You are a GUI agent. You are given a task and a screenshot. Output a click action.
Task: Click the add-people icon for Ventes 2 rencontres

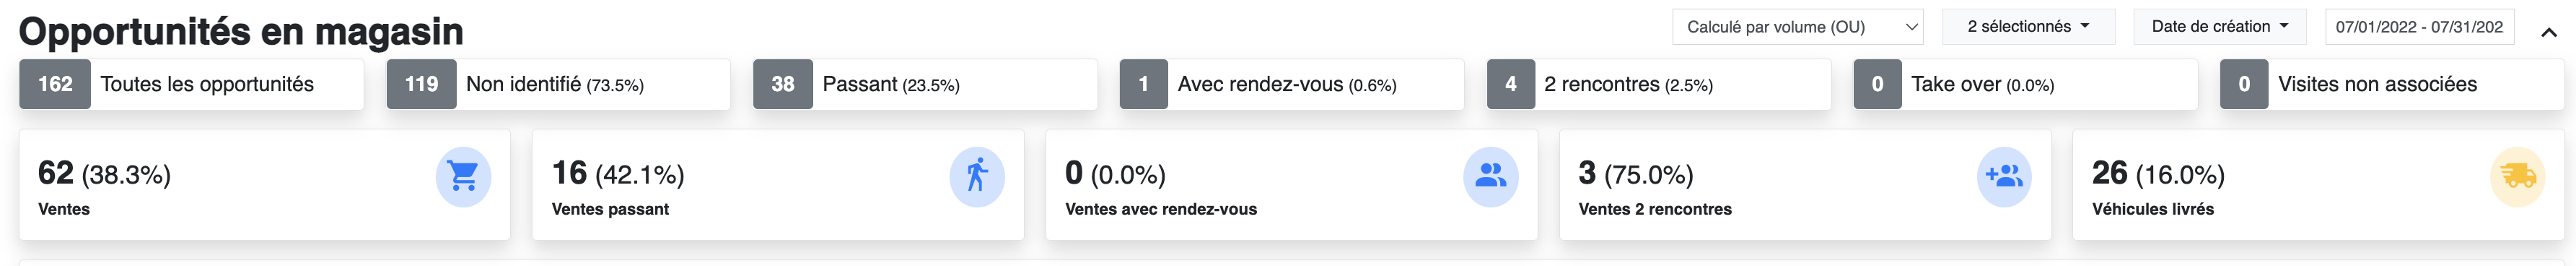pyautogui.click(x=2004, y=177)
